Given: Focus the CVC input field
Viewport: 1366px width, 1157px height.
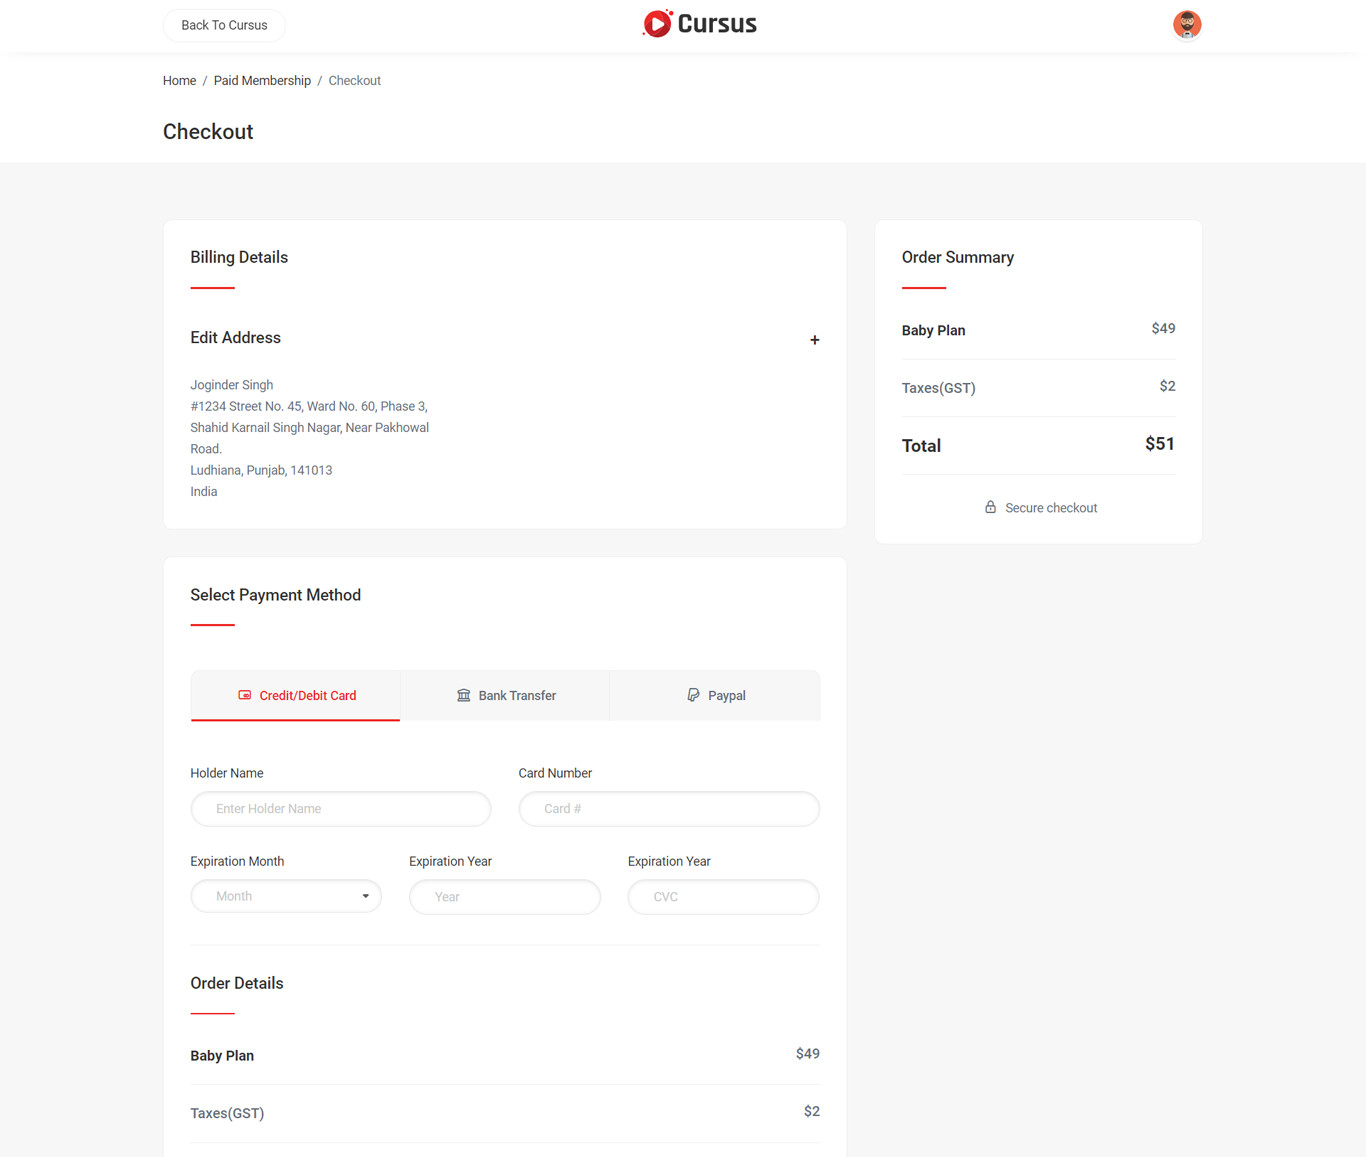Looking at the screenshot, I should point(722,897).
